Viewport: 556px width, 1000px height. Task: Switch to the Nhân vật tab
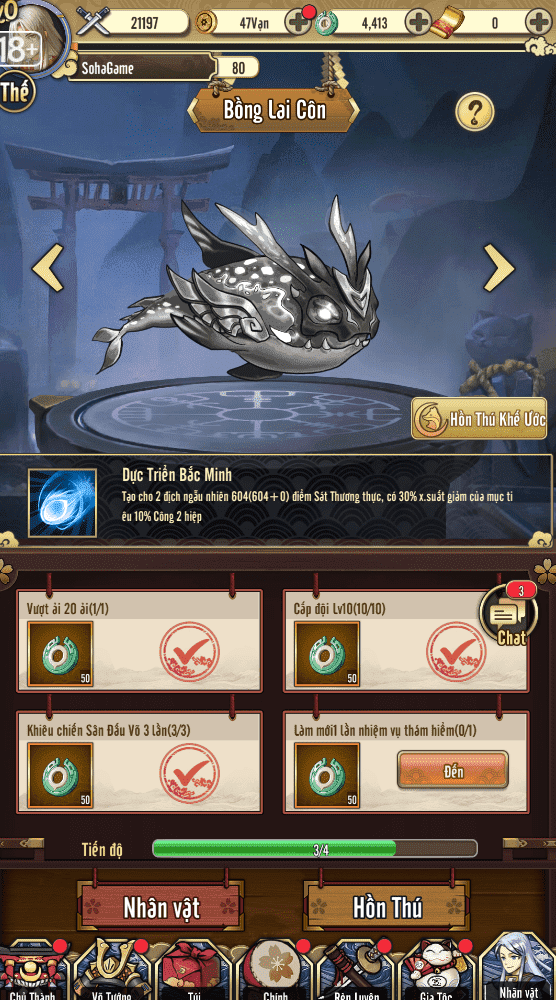[x=161, y=906]
